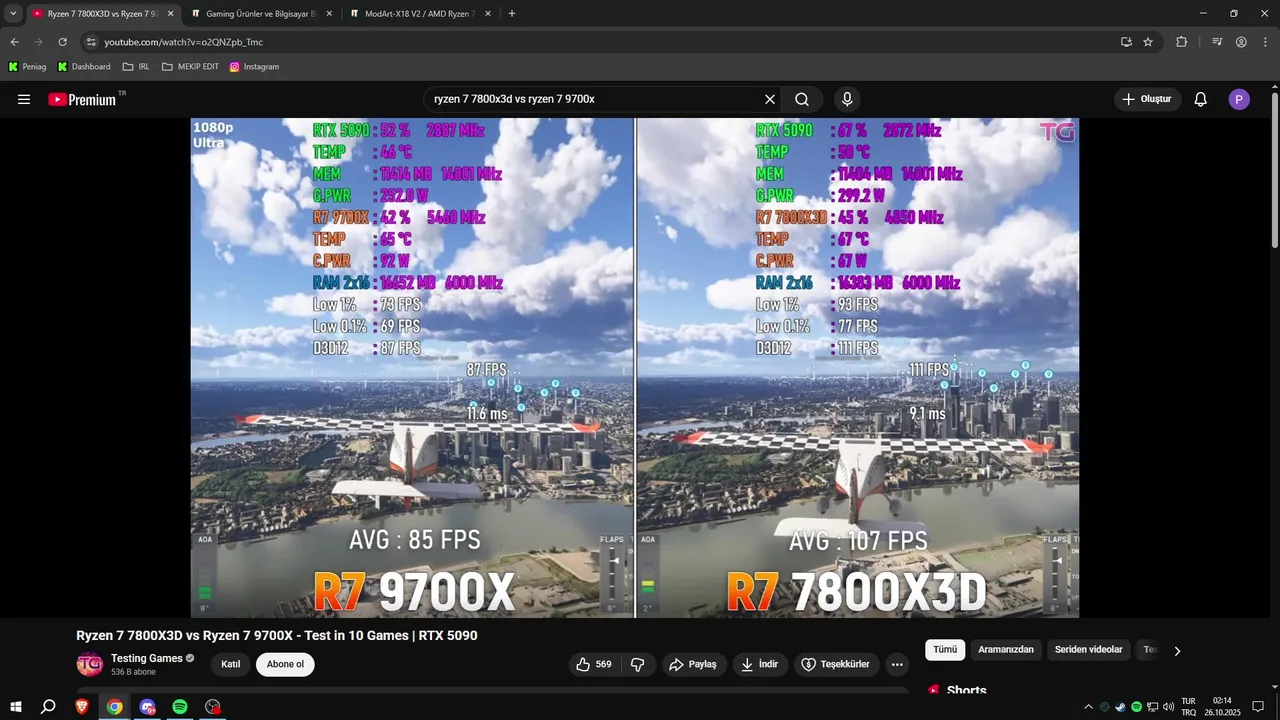Open the IRL bookmarks folder
The width and height of the screenshot is (1280, 720).
136,67
